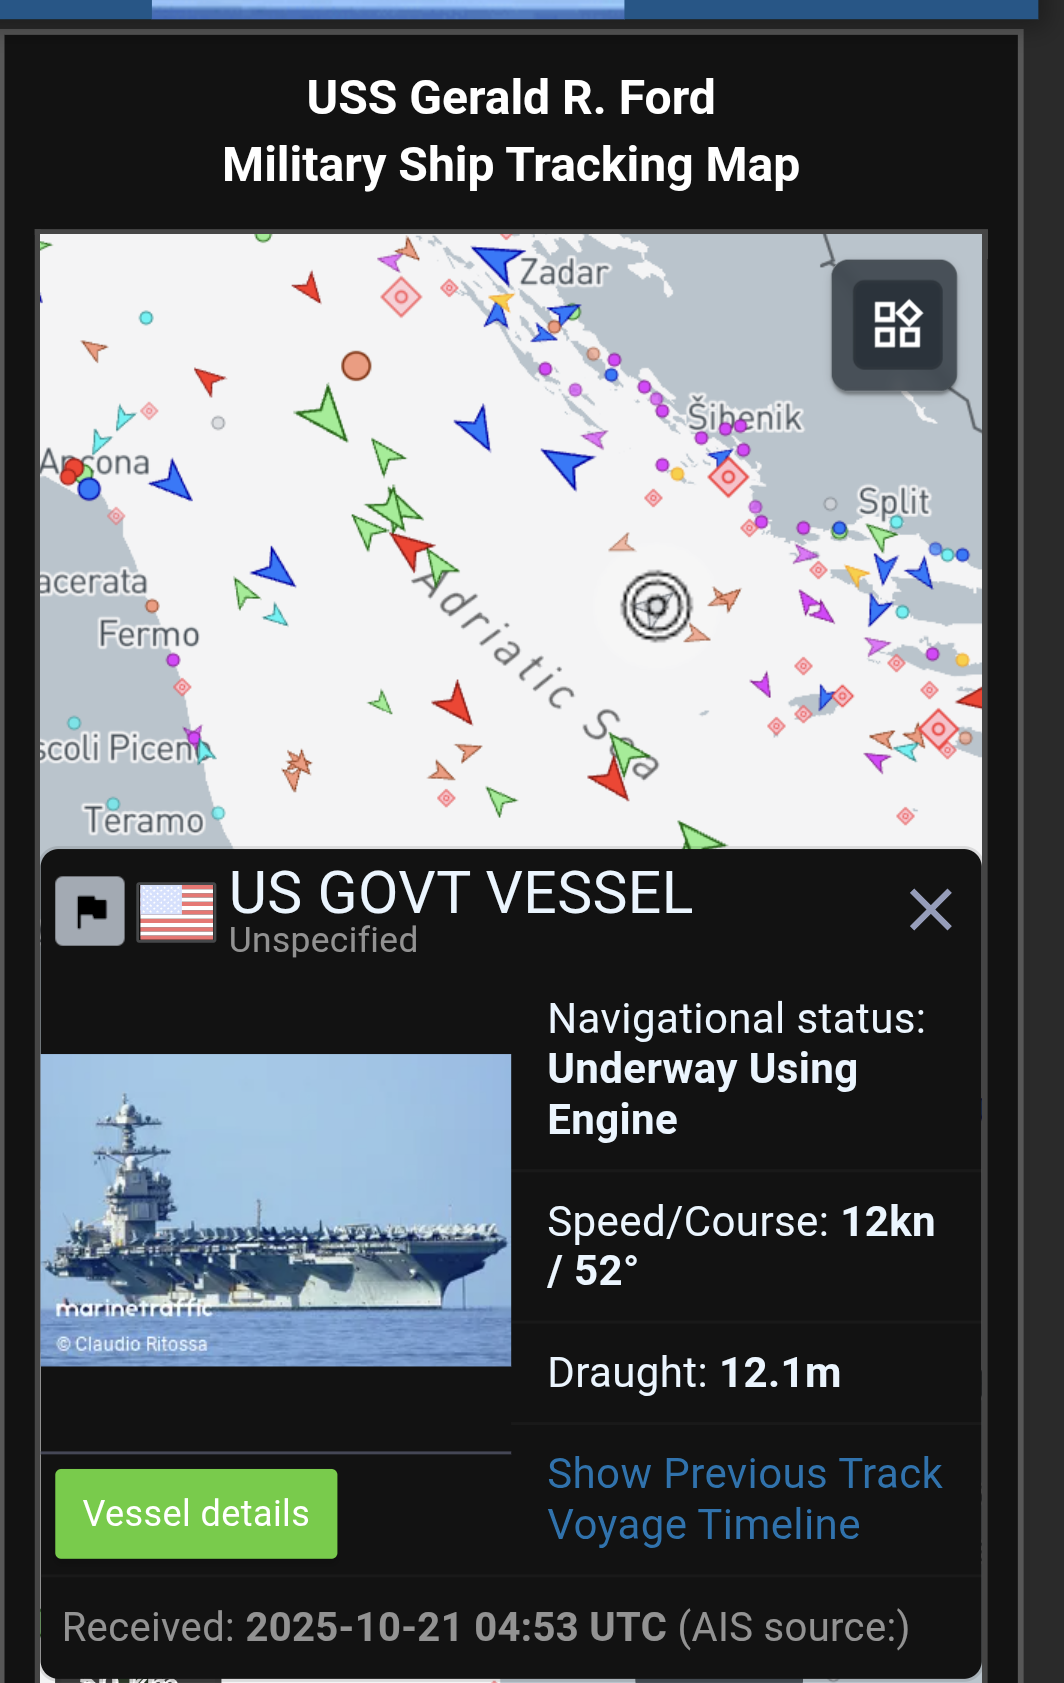This screenshot has width=1064, height=1683.
Task: Click the US GOVT VESSEL title
Action: click(x=461, y=893)
